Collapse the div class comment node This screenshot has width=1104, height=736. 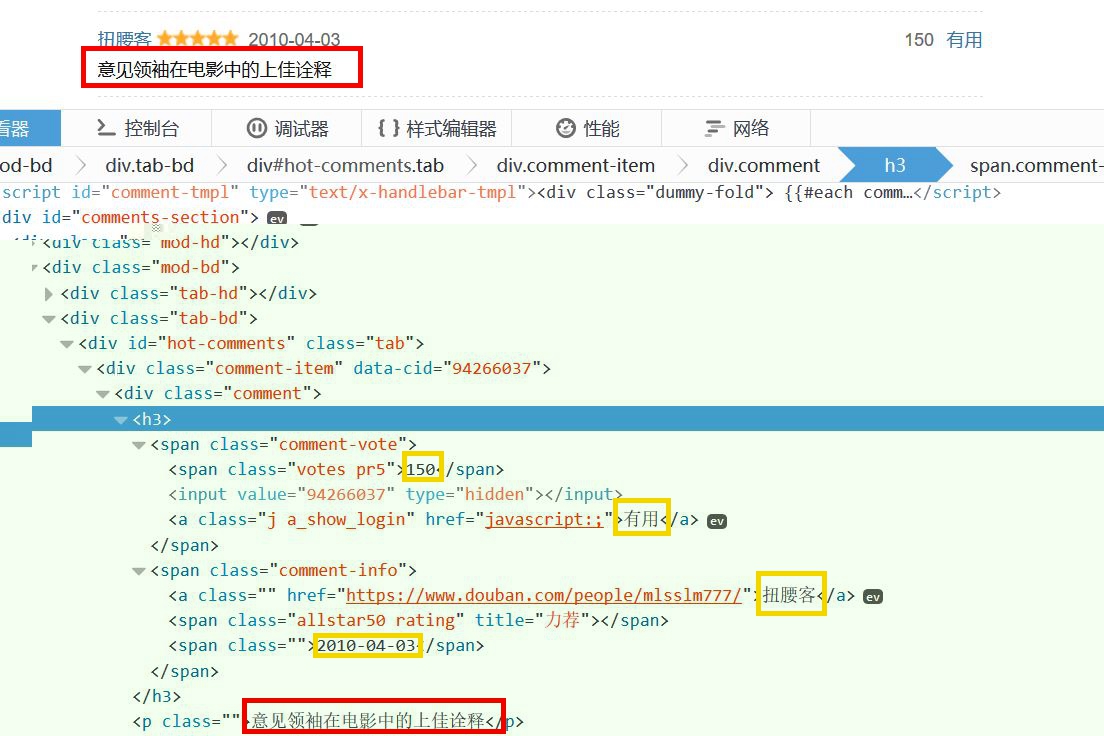103,394
